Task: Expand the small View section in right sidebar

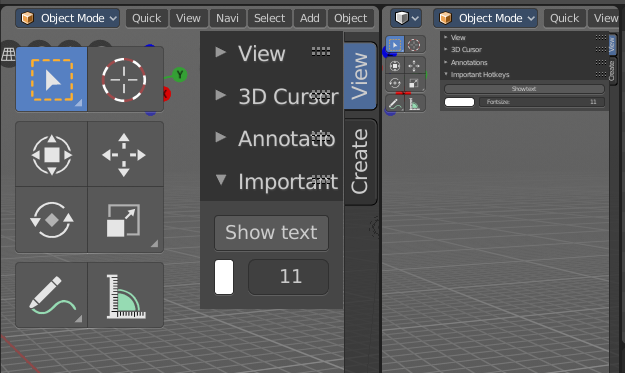Action: point(446,37)
